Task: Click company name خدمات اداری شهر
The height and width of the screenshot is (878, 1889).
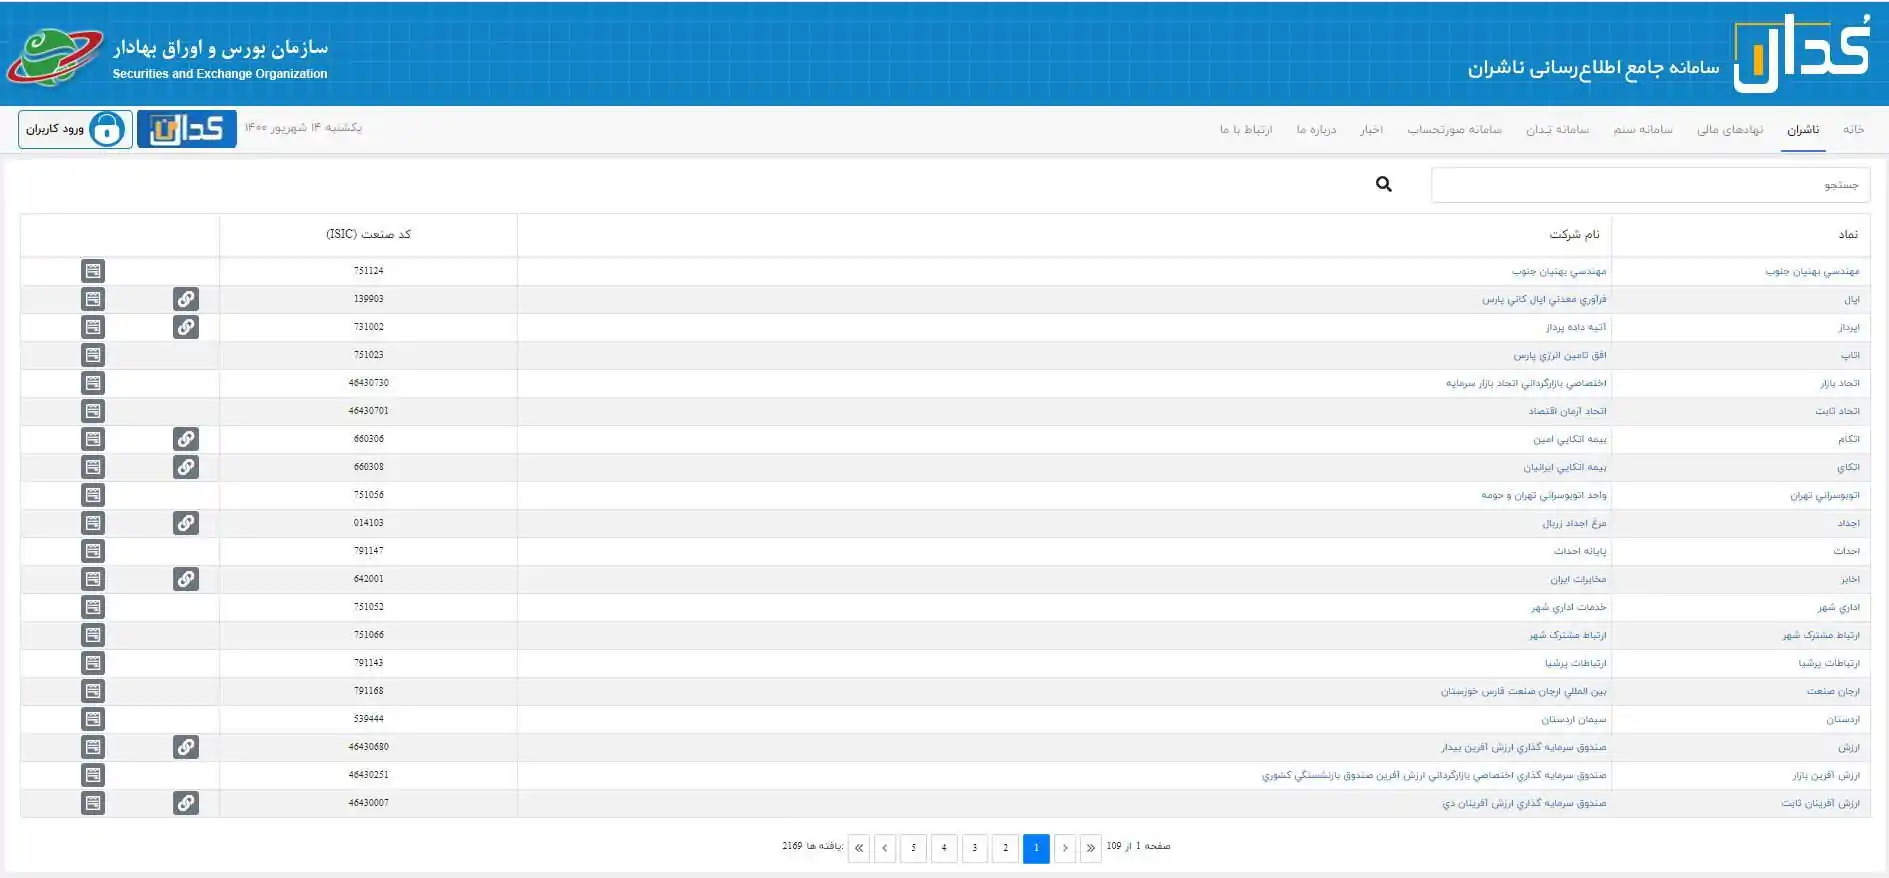Action: click(x=1568, y=607)
